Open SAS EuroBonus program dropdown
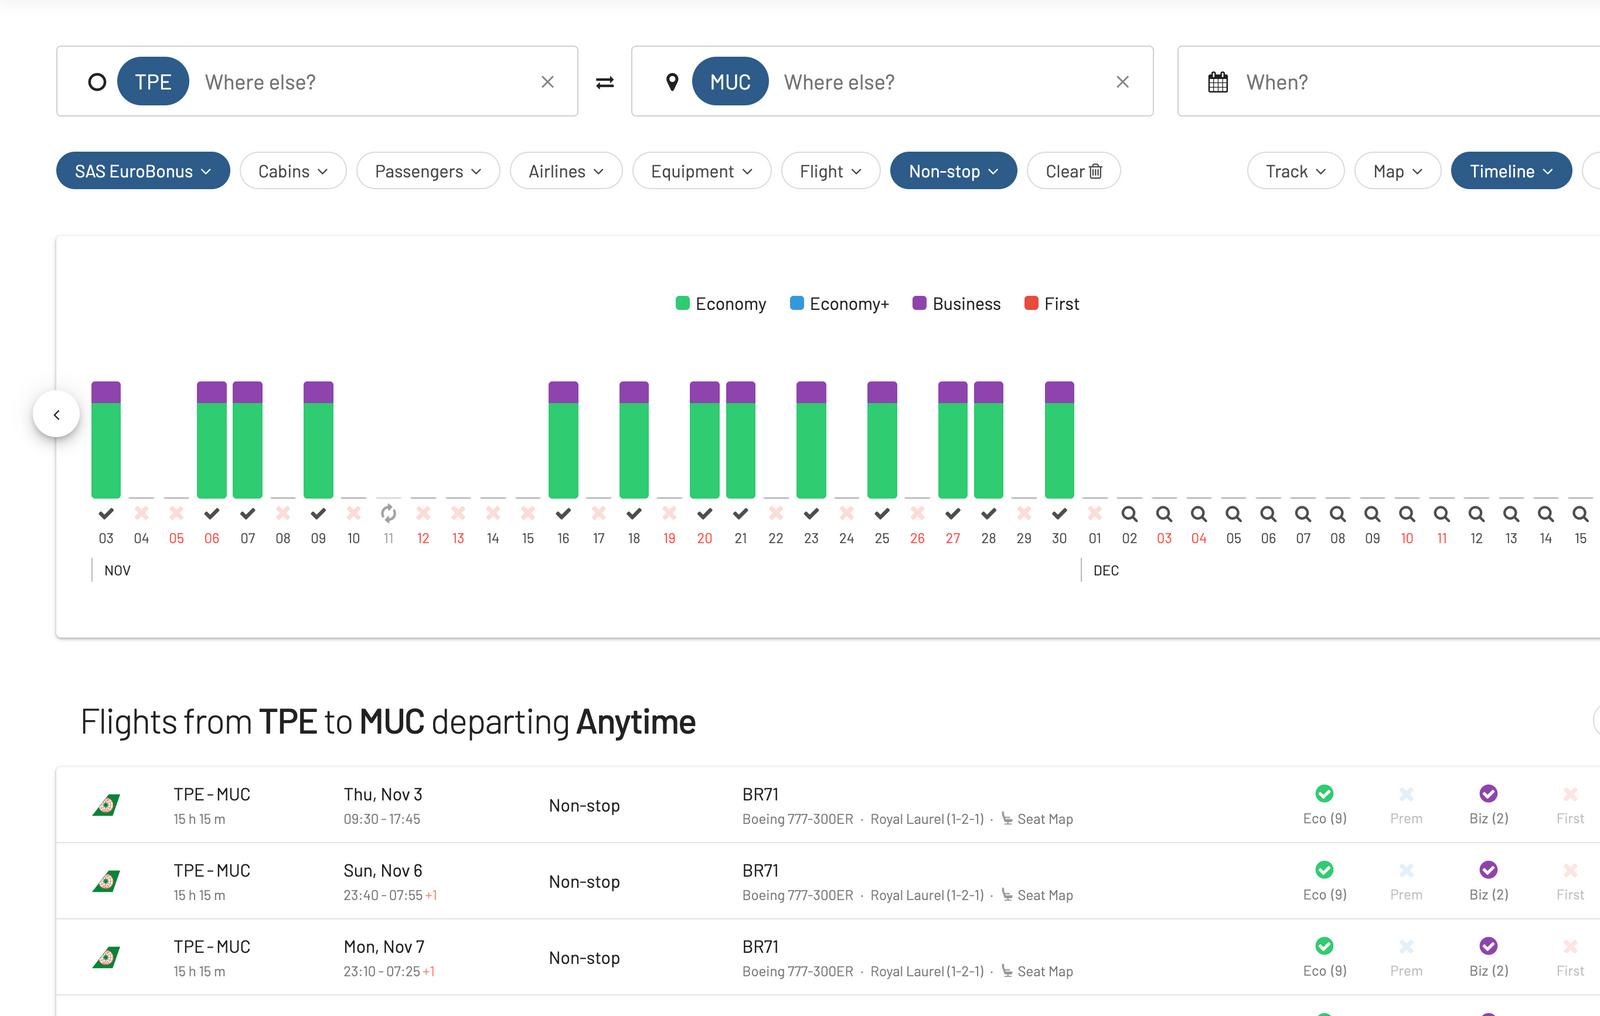 pos(143,171)
